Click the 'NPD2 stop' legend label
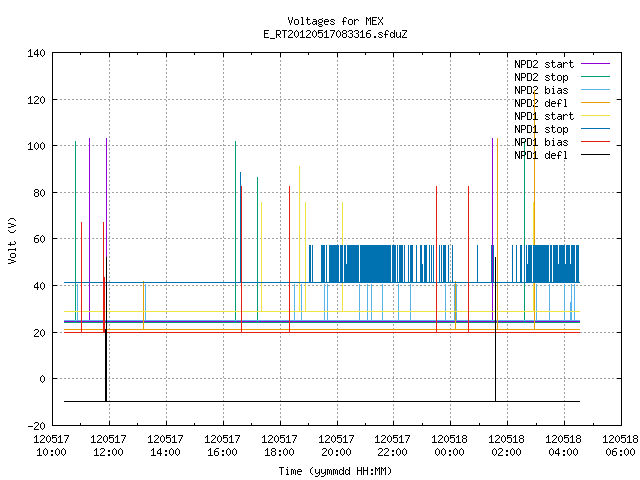 [541, 78]
